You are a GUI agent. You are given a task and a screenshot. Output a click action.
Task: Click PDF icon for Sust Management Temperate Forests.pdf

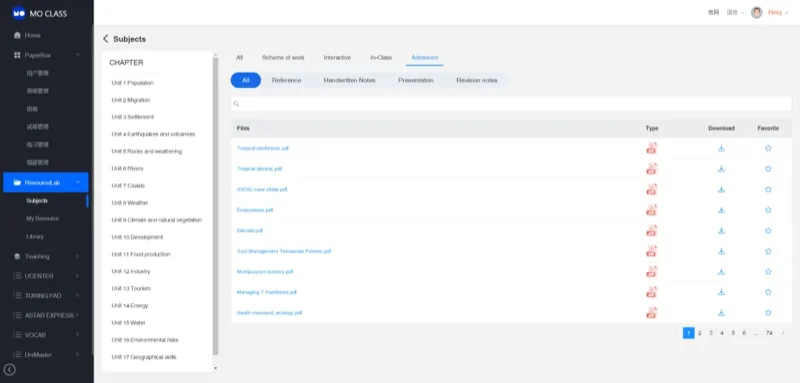pyautogui.click(x=652, y=251)
